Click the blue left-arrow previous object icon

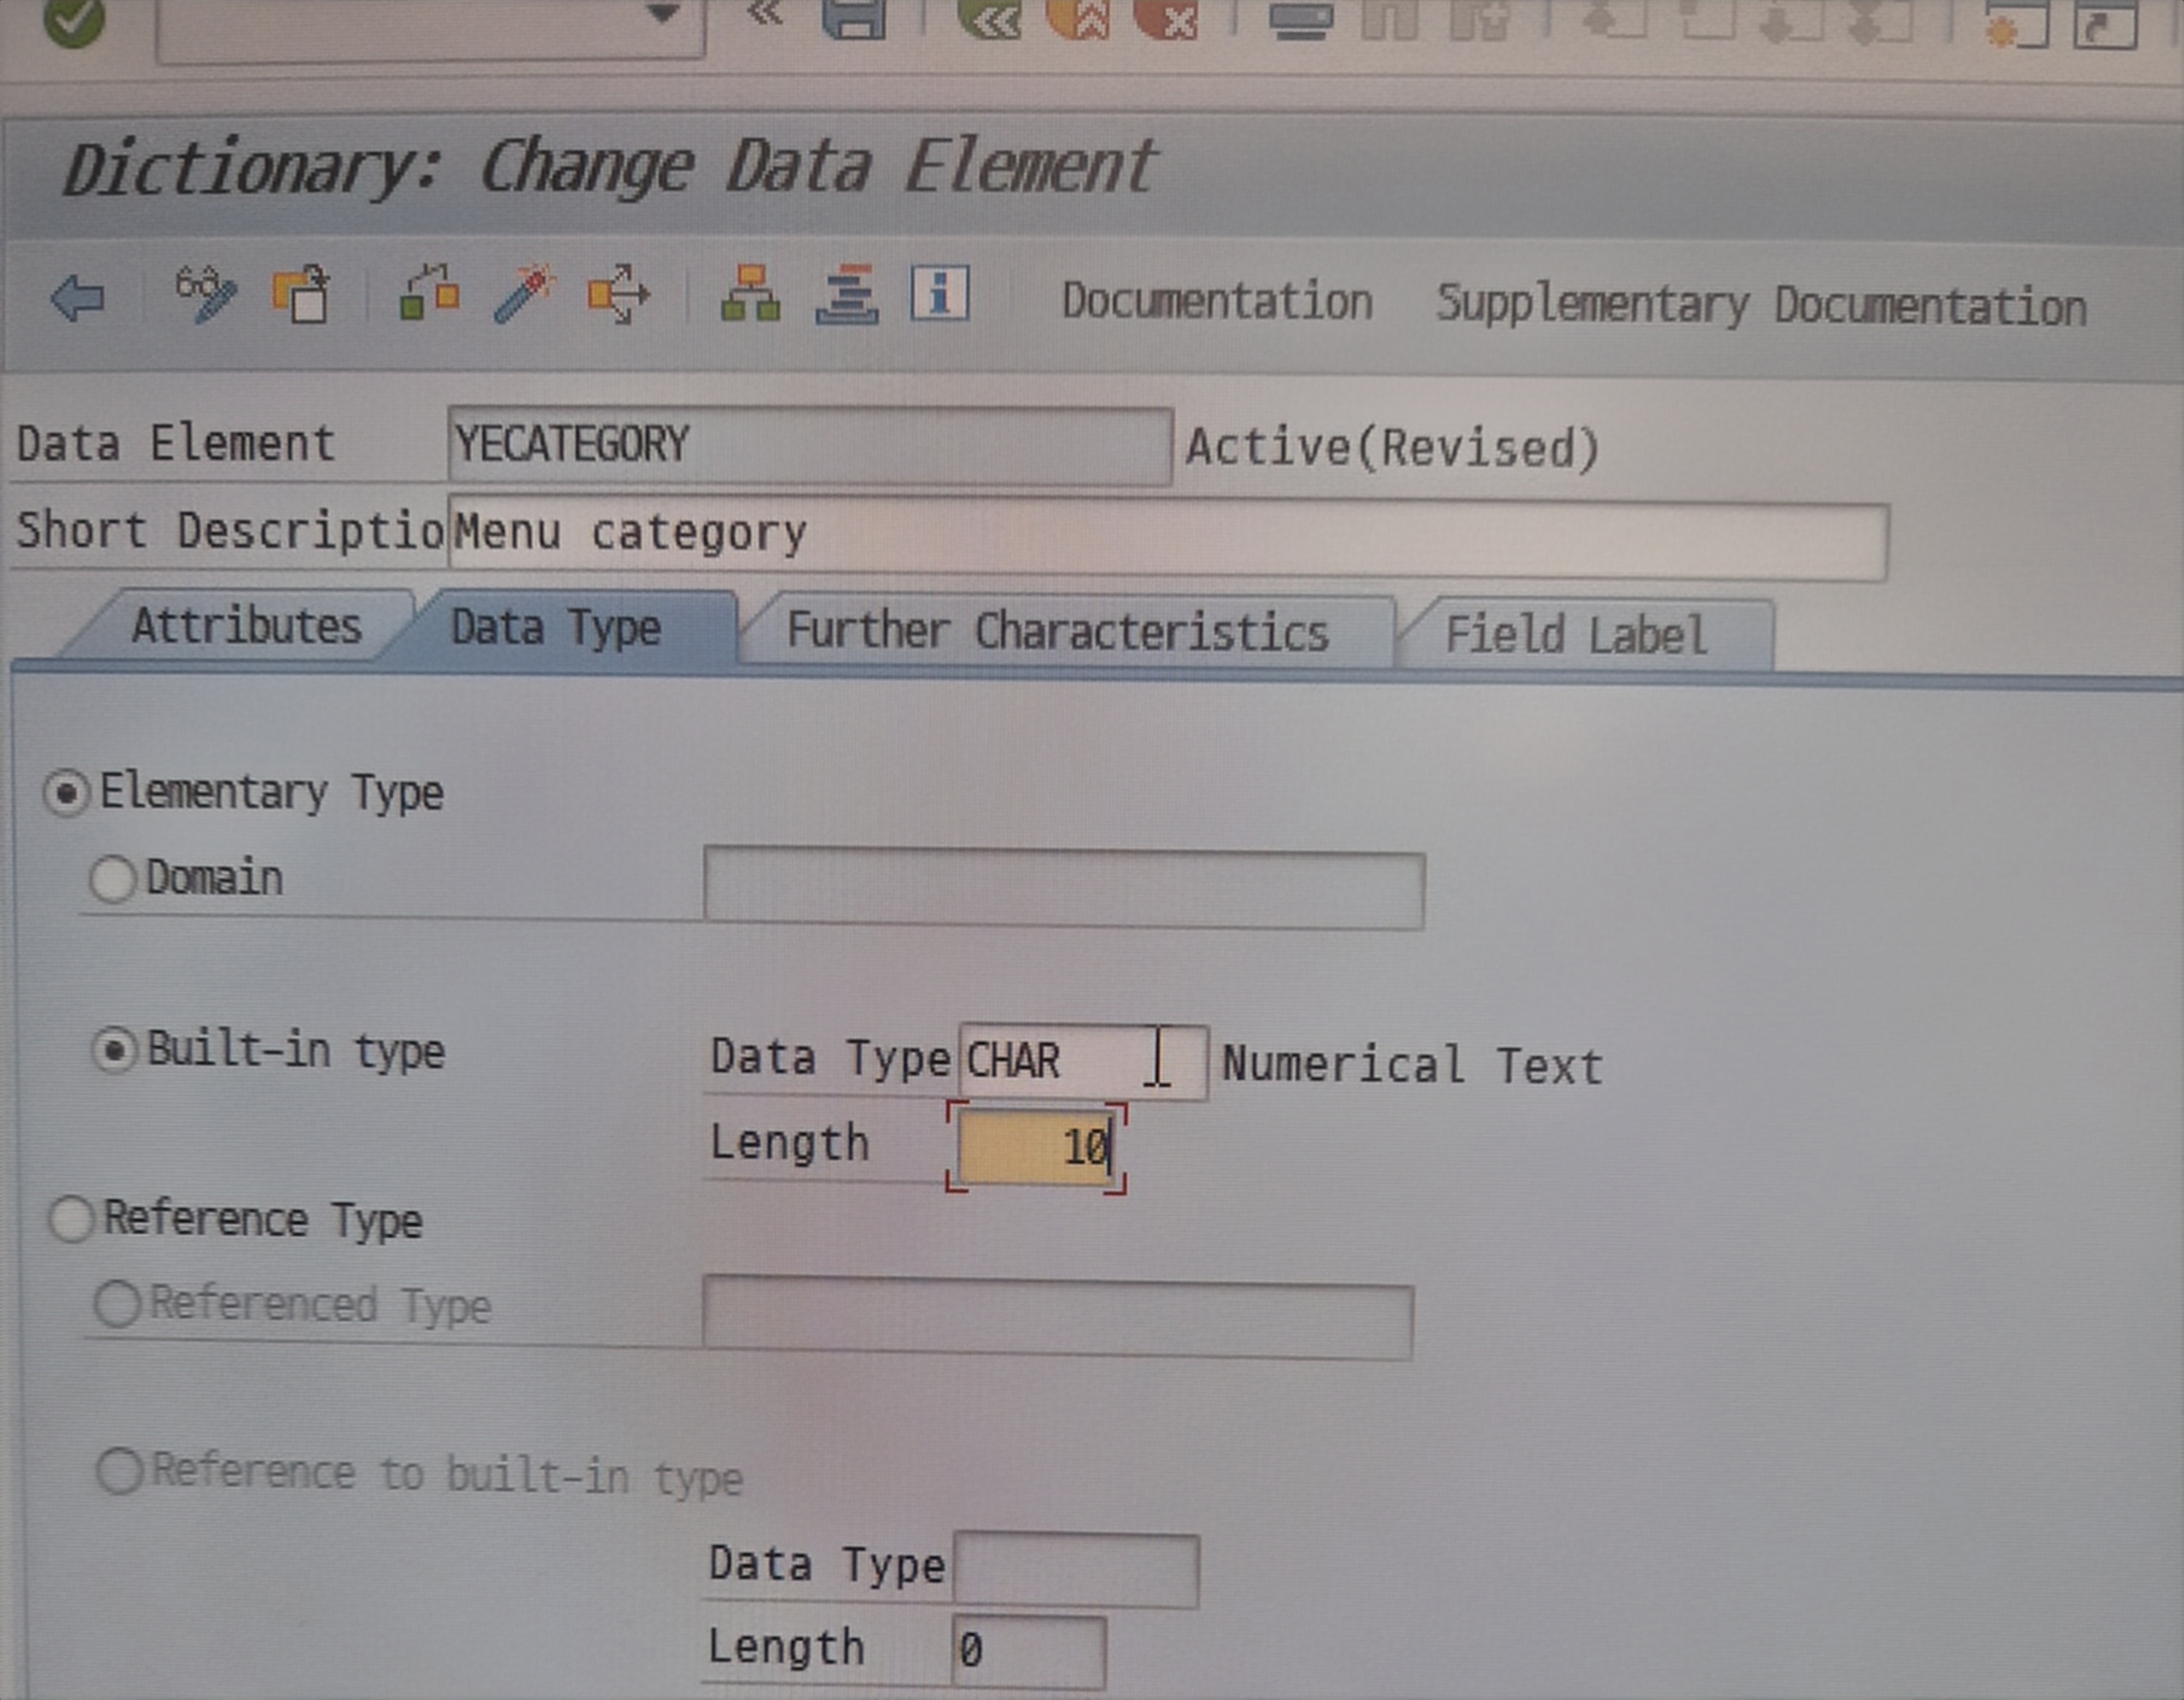(77, 298)
